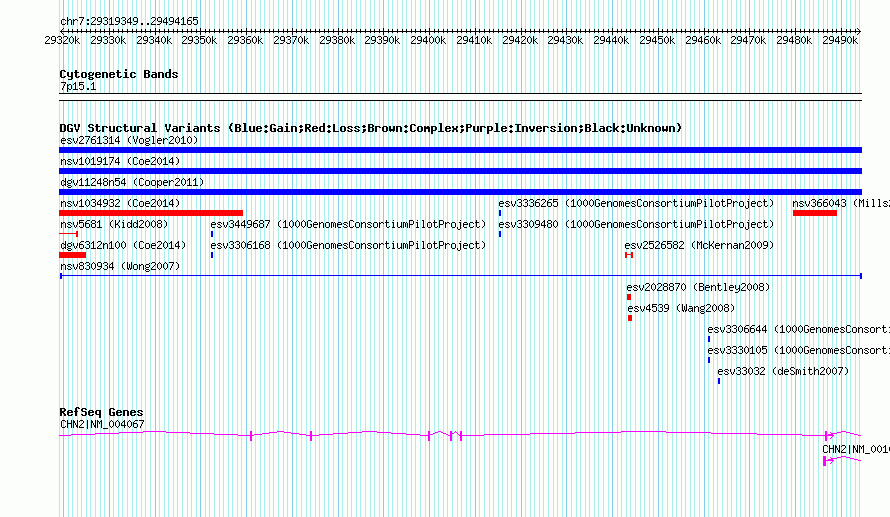
Task: Select the nsv366043 red loss bar
Action: pyautogui.click(x=815, y=213)
